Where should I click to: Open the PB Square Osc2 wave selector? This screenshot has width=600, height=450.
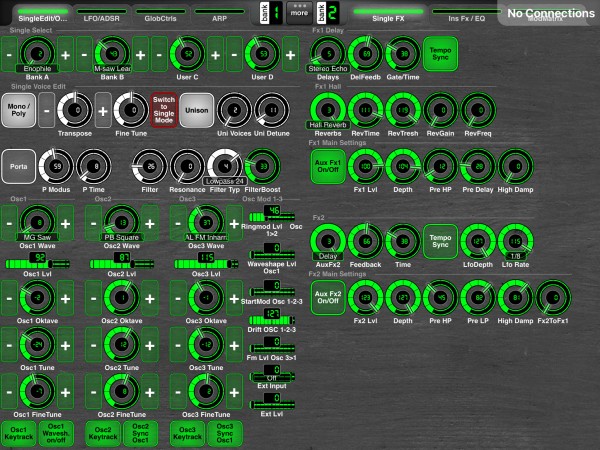122,237
